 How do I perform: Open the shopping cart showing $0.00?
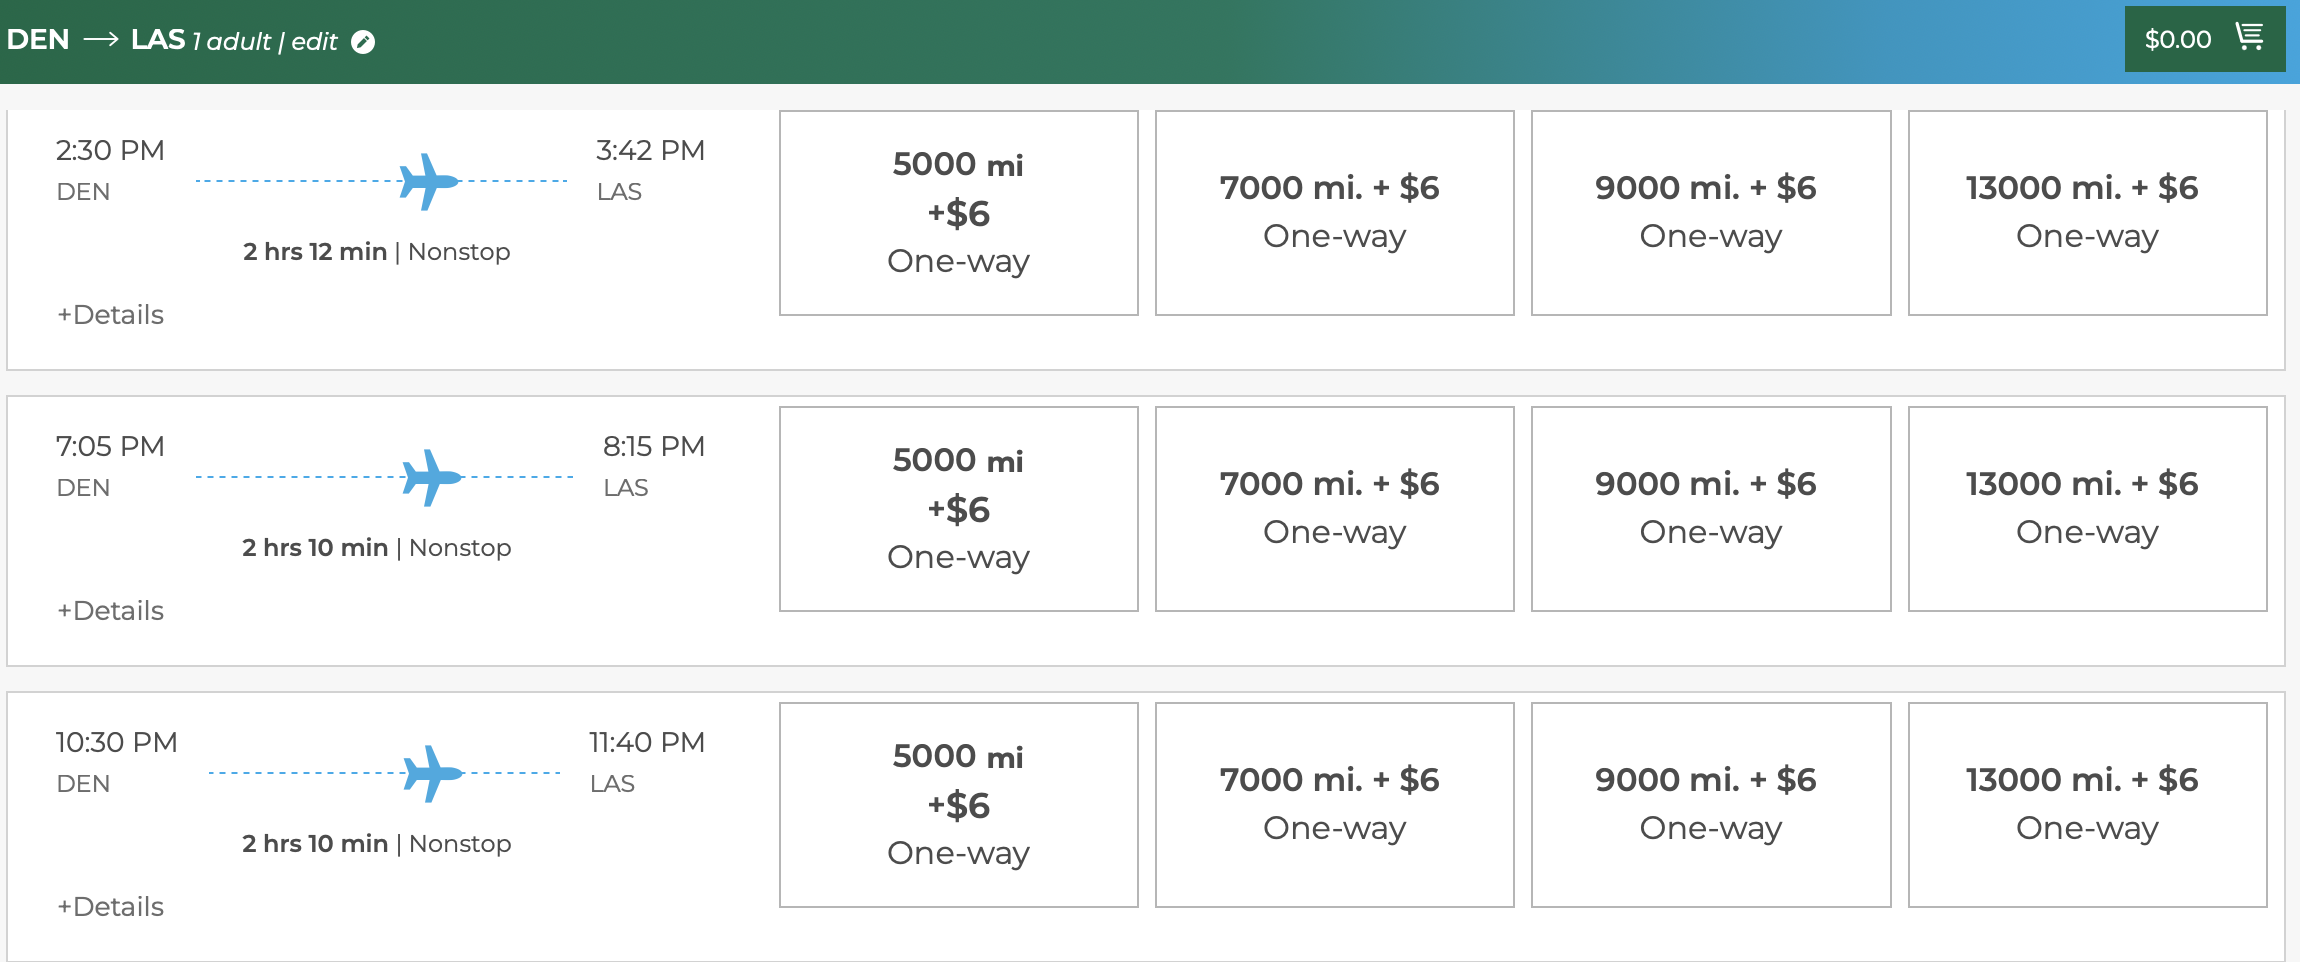coord(2204,39)
